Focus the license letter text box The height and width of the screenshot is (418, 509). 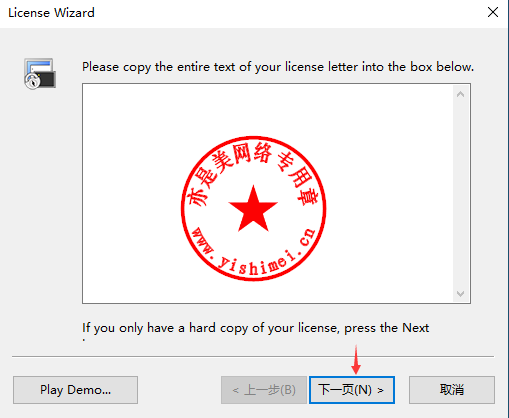pos(268,194)
